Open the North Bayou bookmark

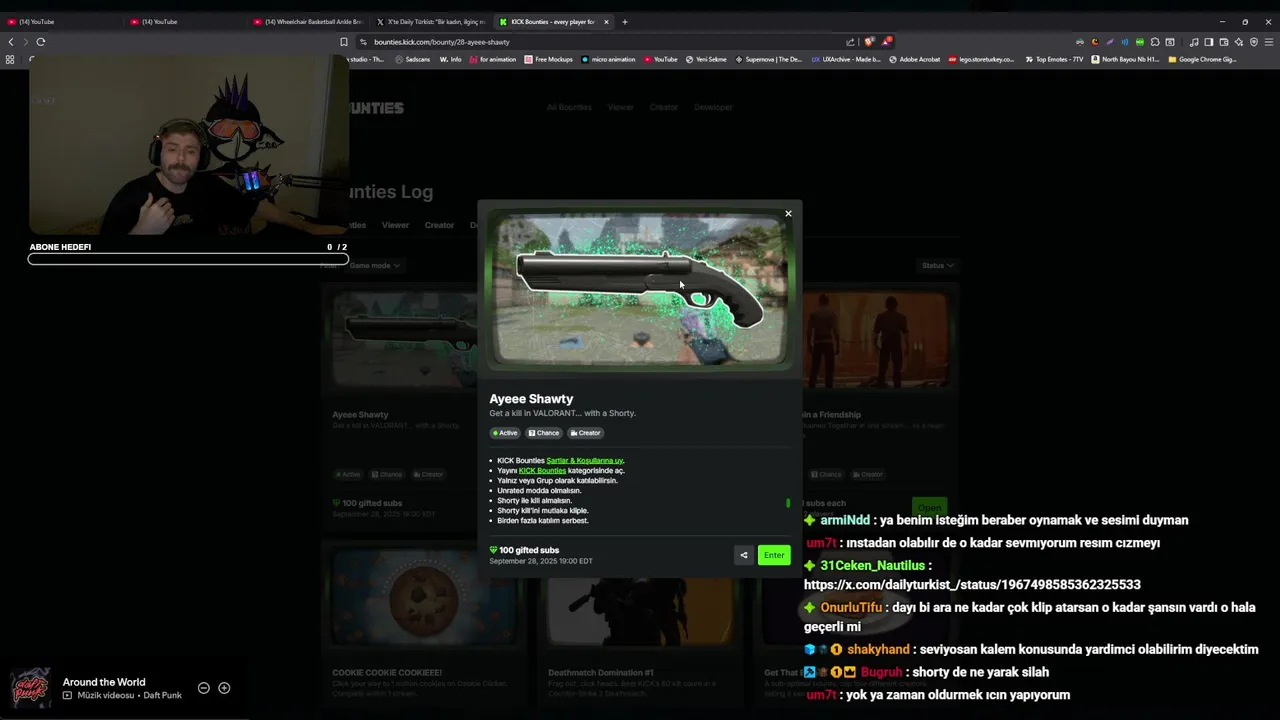coord(1125,60)
